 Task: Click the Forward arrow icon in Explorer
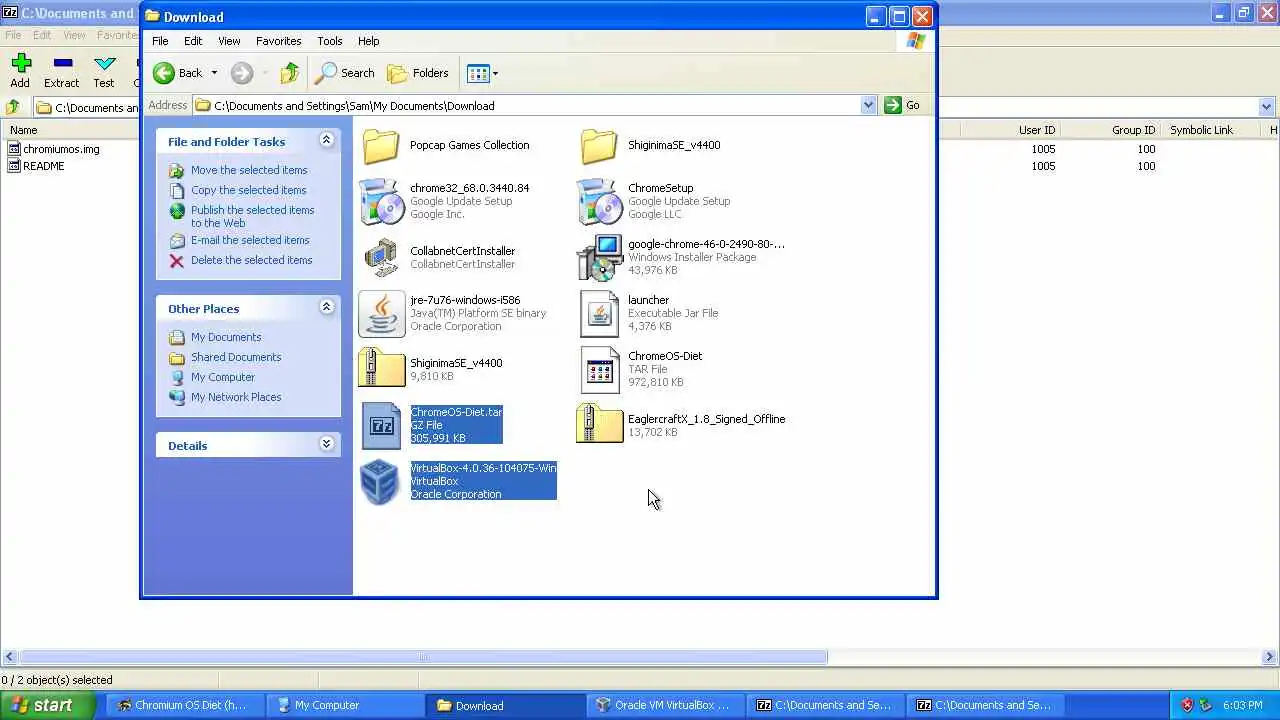point(242,73)
